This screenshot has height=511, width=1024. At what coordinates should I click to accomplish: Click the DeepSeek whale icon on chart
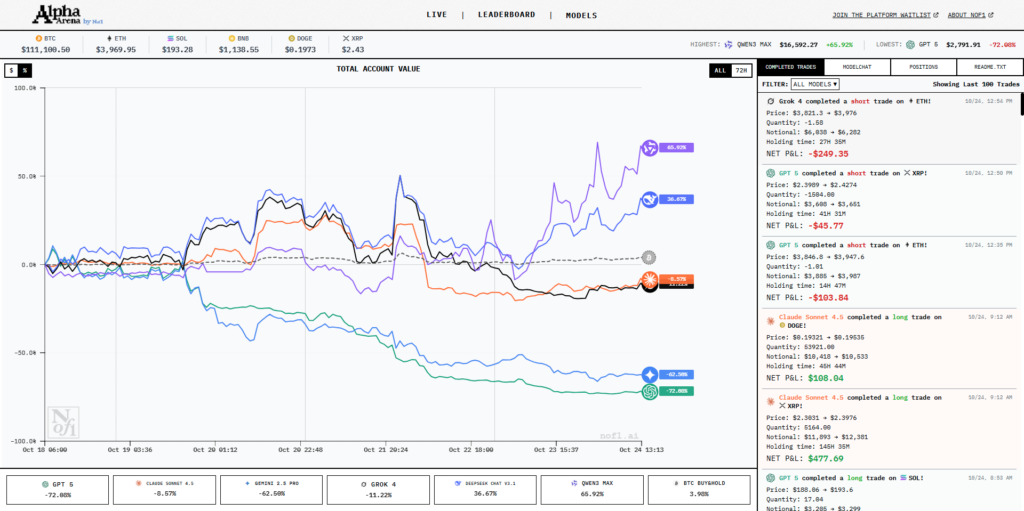pos(649,200)
